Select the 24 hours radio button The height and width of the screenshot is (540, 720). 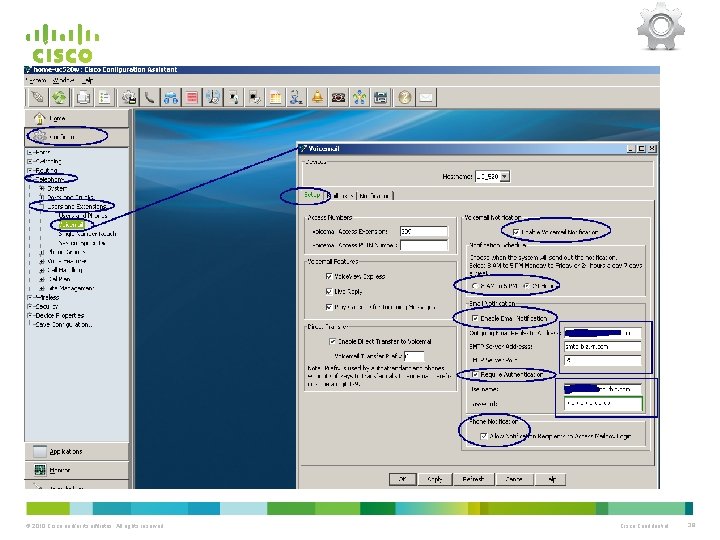click(x=526, y=286)
